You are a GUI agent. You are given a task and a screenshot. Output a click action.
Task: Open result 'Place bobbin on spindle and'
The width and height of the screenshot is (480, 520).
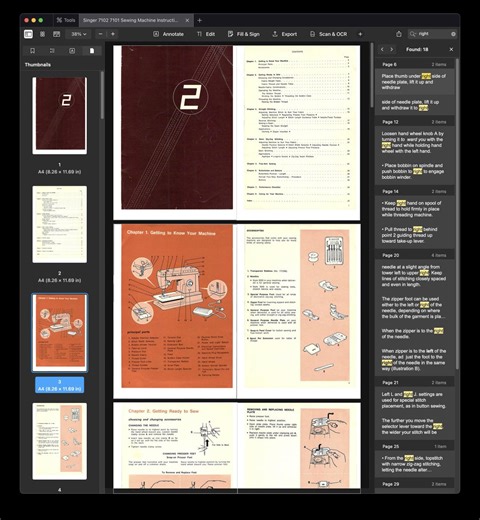pos(415,171)
